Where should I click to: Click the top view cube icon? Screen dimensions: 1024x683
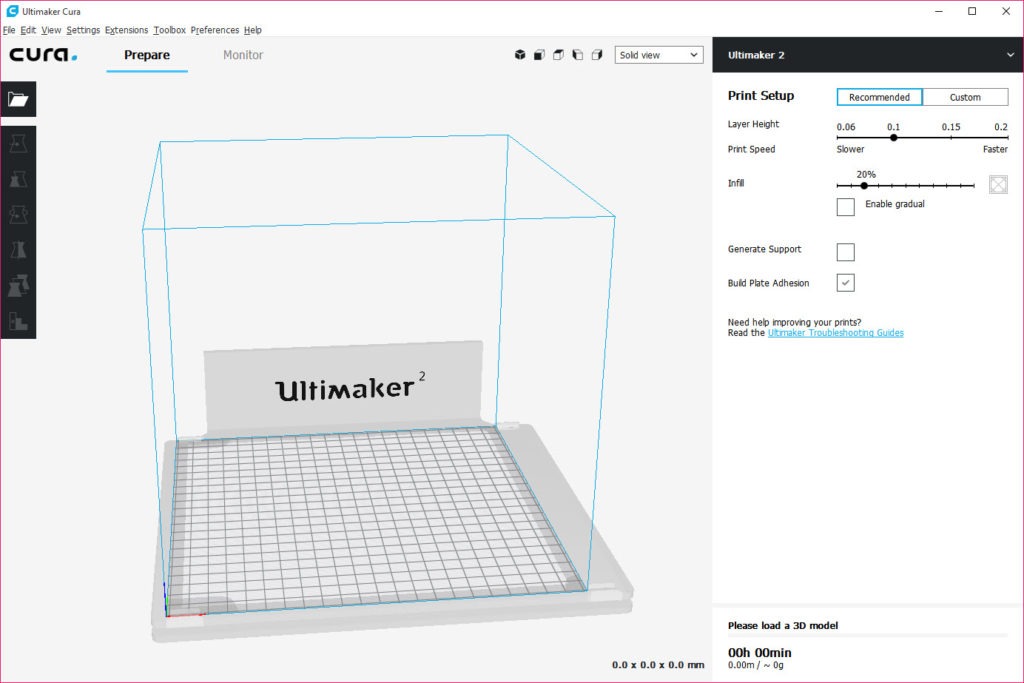558,55
